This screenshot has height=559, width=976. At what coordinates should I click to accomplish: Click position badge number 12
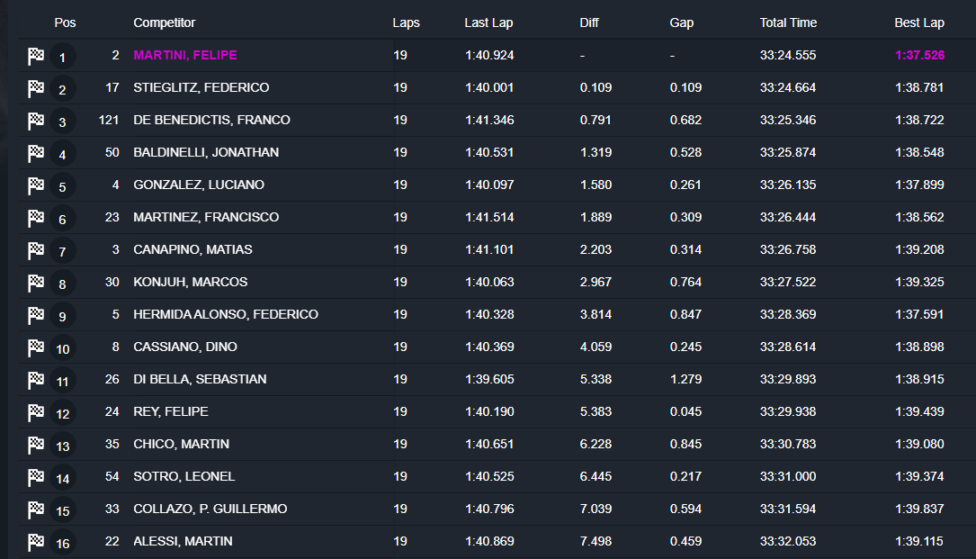(x=63, y=414)
